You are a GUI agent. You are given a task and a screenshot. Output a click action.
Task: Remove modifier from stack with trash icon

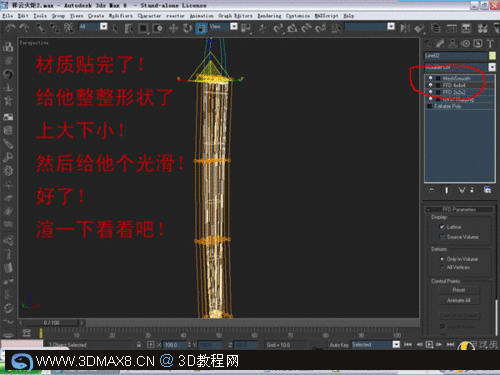click(472, 190)
